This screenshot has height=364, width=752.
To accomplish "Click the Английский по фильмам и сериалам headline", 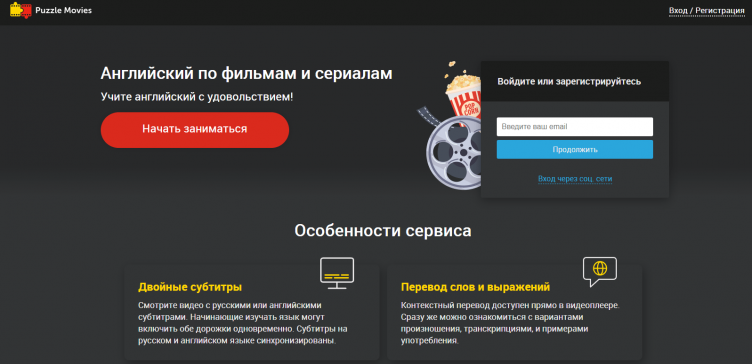I will click(x=247, y=74).
